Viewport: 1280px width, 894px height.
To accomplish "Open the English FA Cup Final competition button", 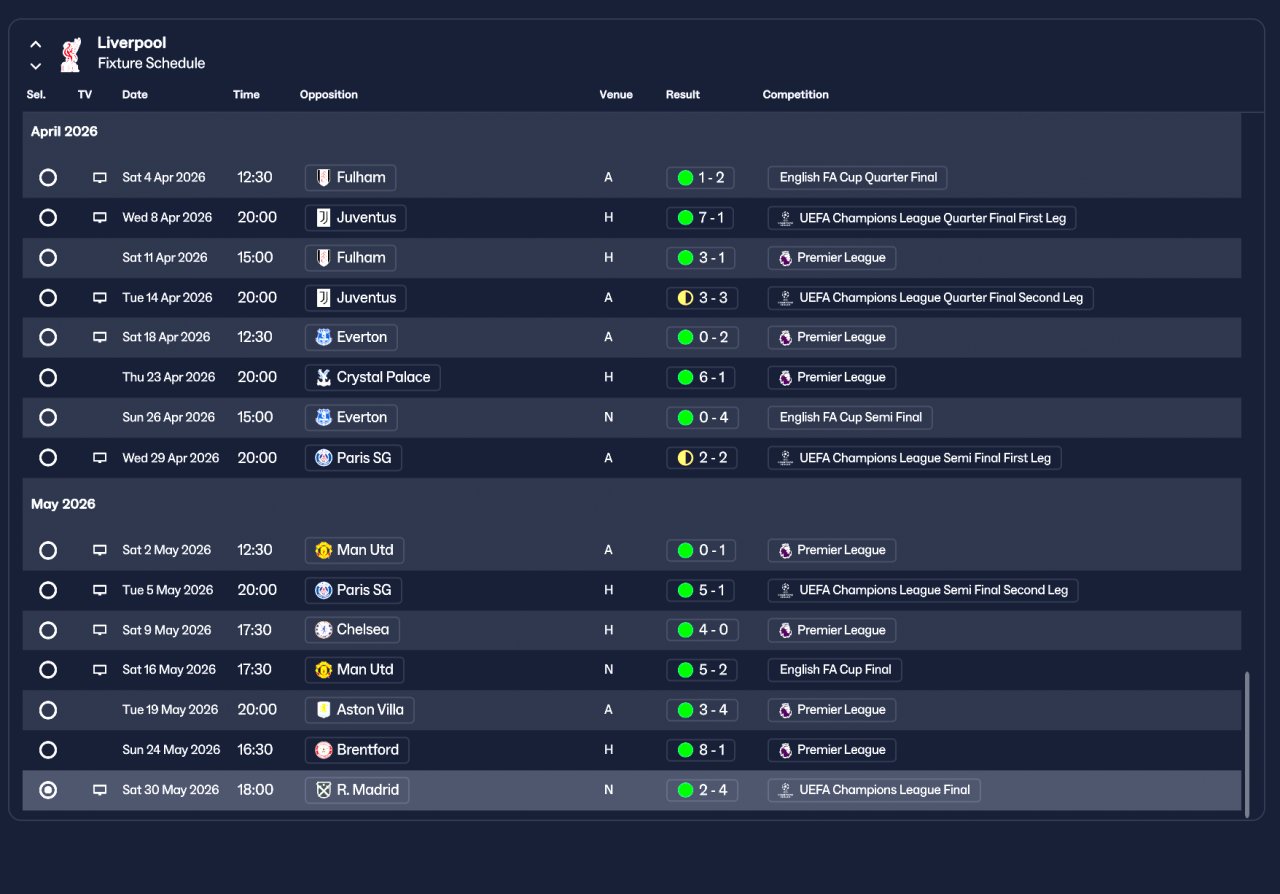I will tap(835, 670).
